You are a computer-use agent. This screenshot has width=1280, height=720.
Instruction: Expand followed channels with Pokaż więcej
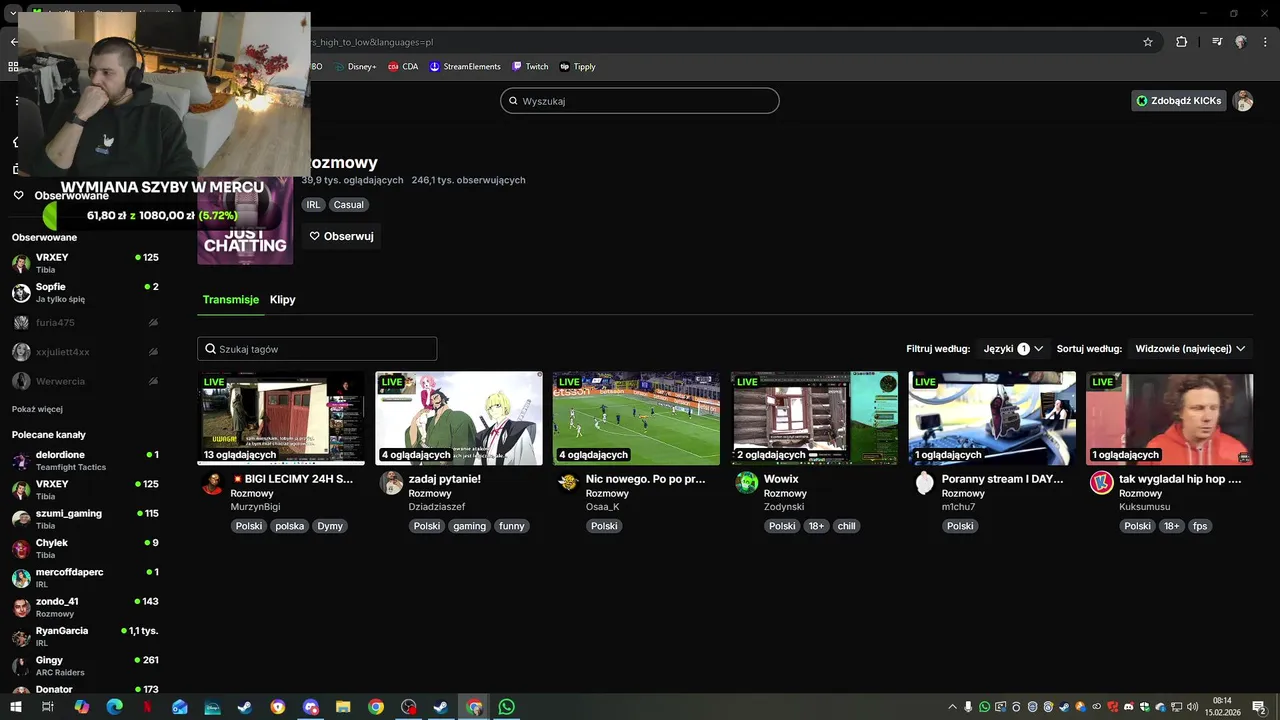coord(37,409)
